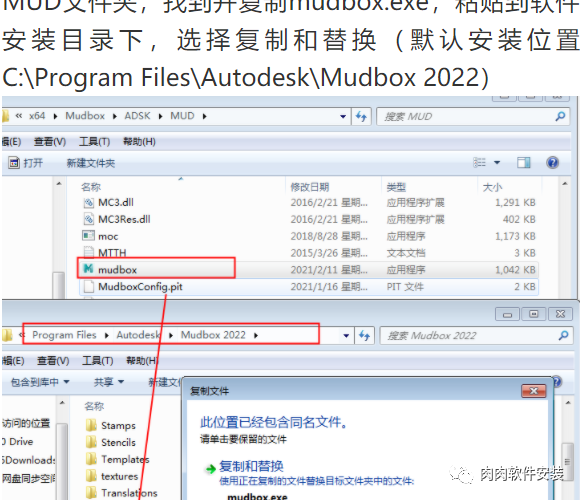Open address history dropdown in Mudbox 2022 window
582x500 pixels.
click(346, 336)
